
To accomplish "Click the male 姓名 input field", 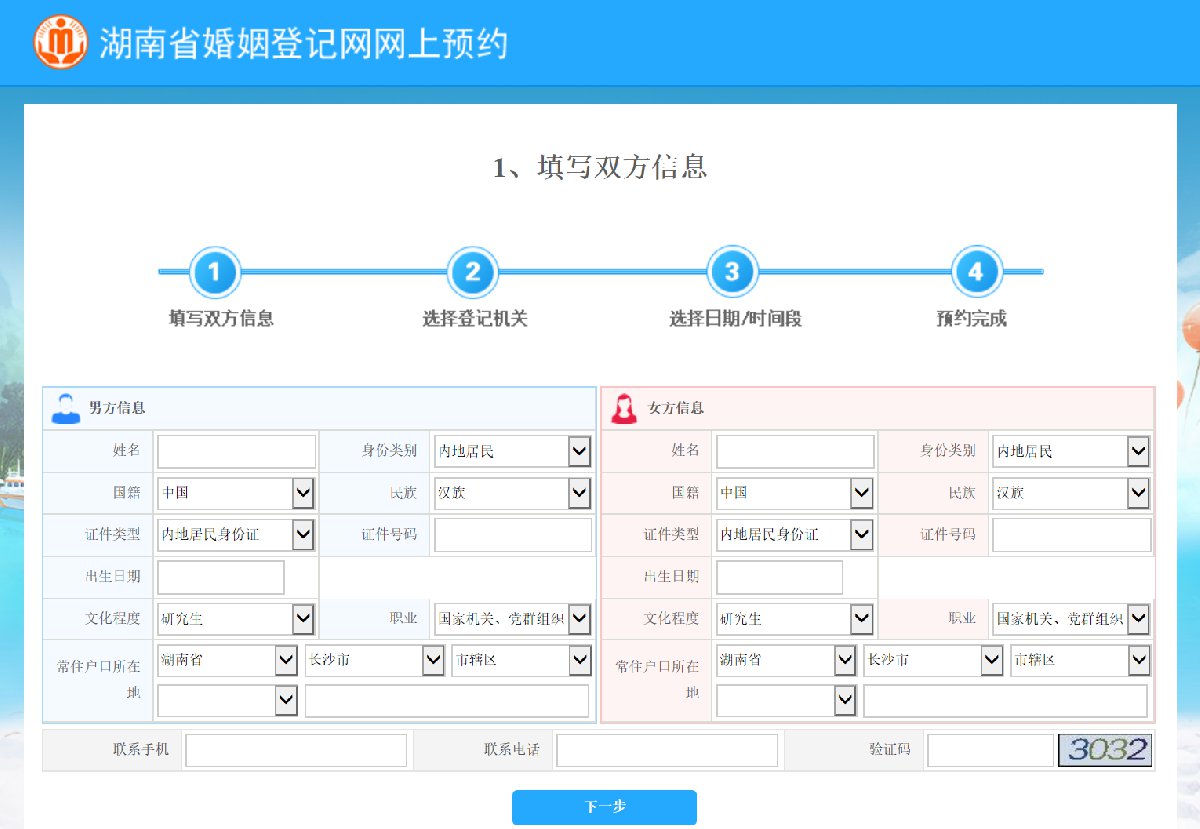I will click(236, 451).
